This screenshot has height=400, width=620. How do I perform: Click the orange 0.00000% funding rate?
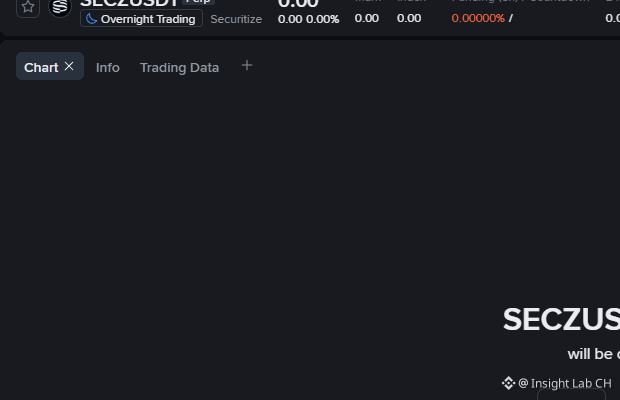click(x=478, y=18)
